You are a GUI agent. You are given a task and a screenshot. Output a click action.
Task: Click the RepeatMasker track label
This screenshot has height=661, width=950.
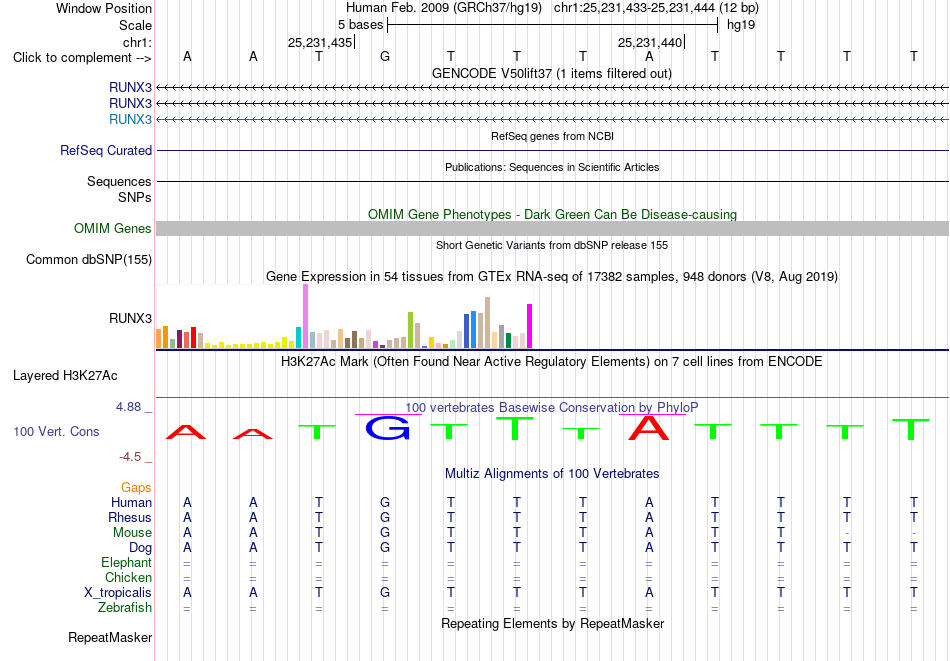110,637
